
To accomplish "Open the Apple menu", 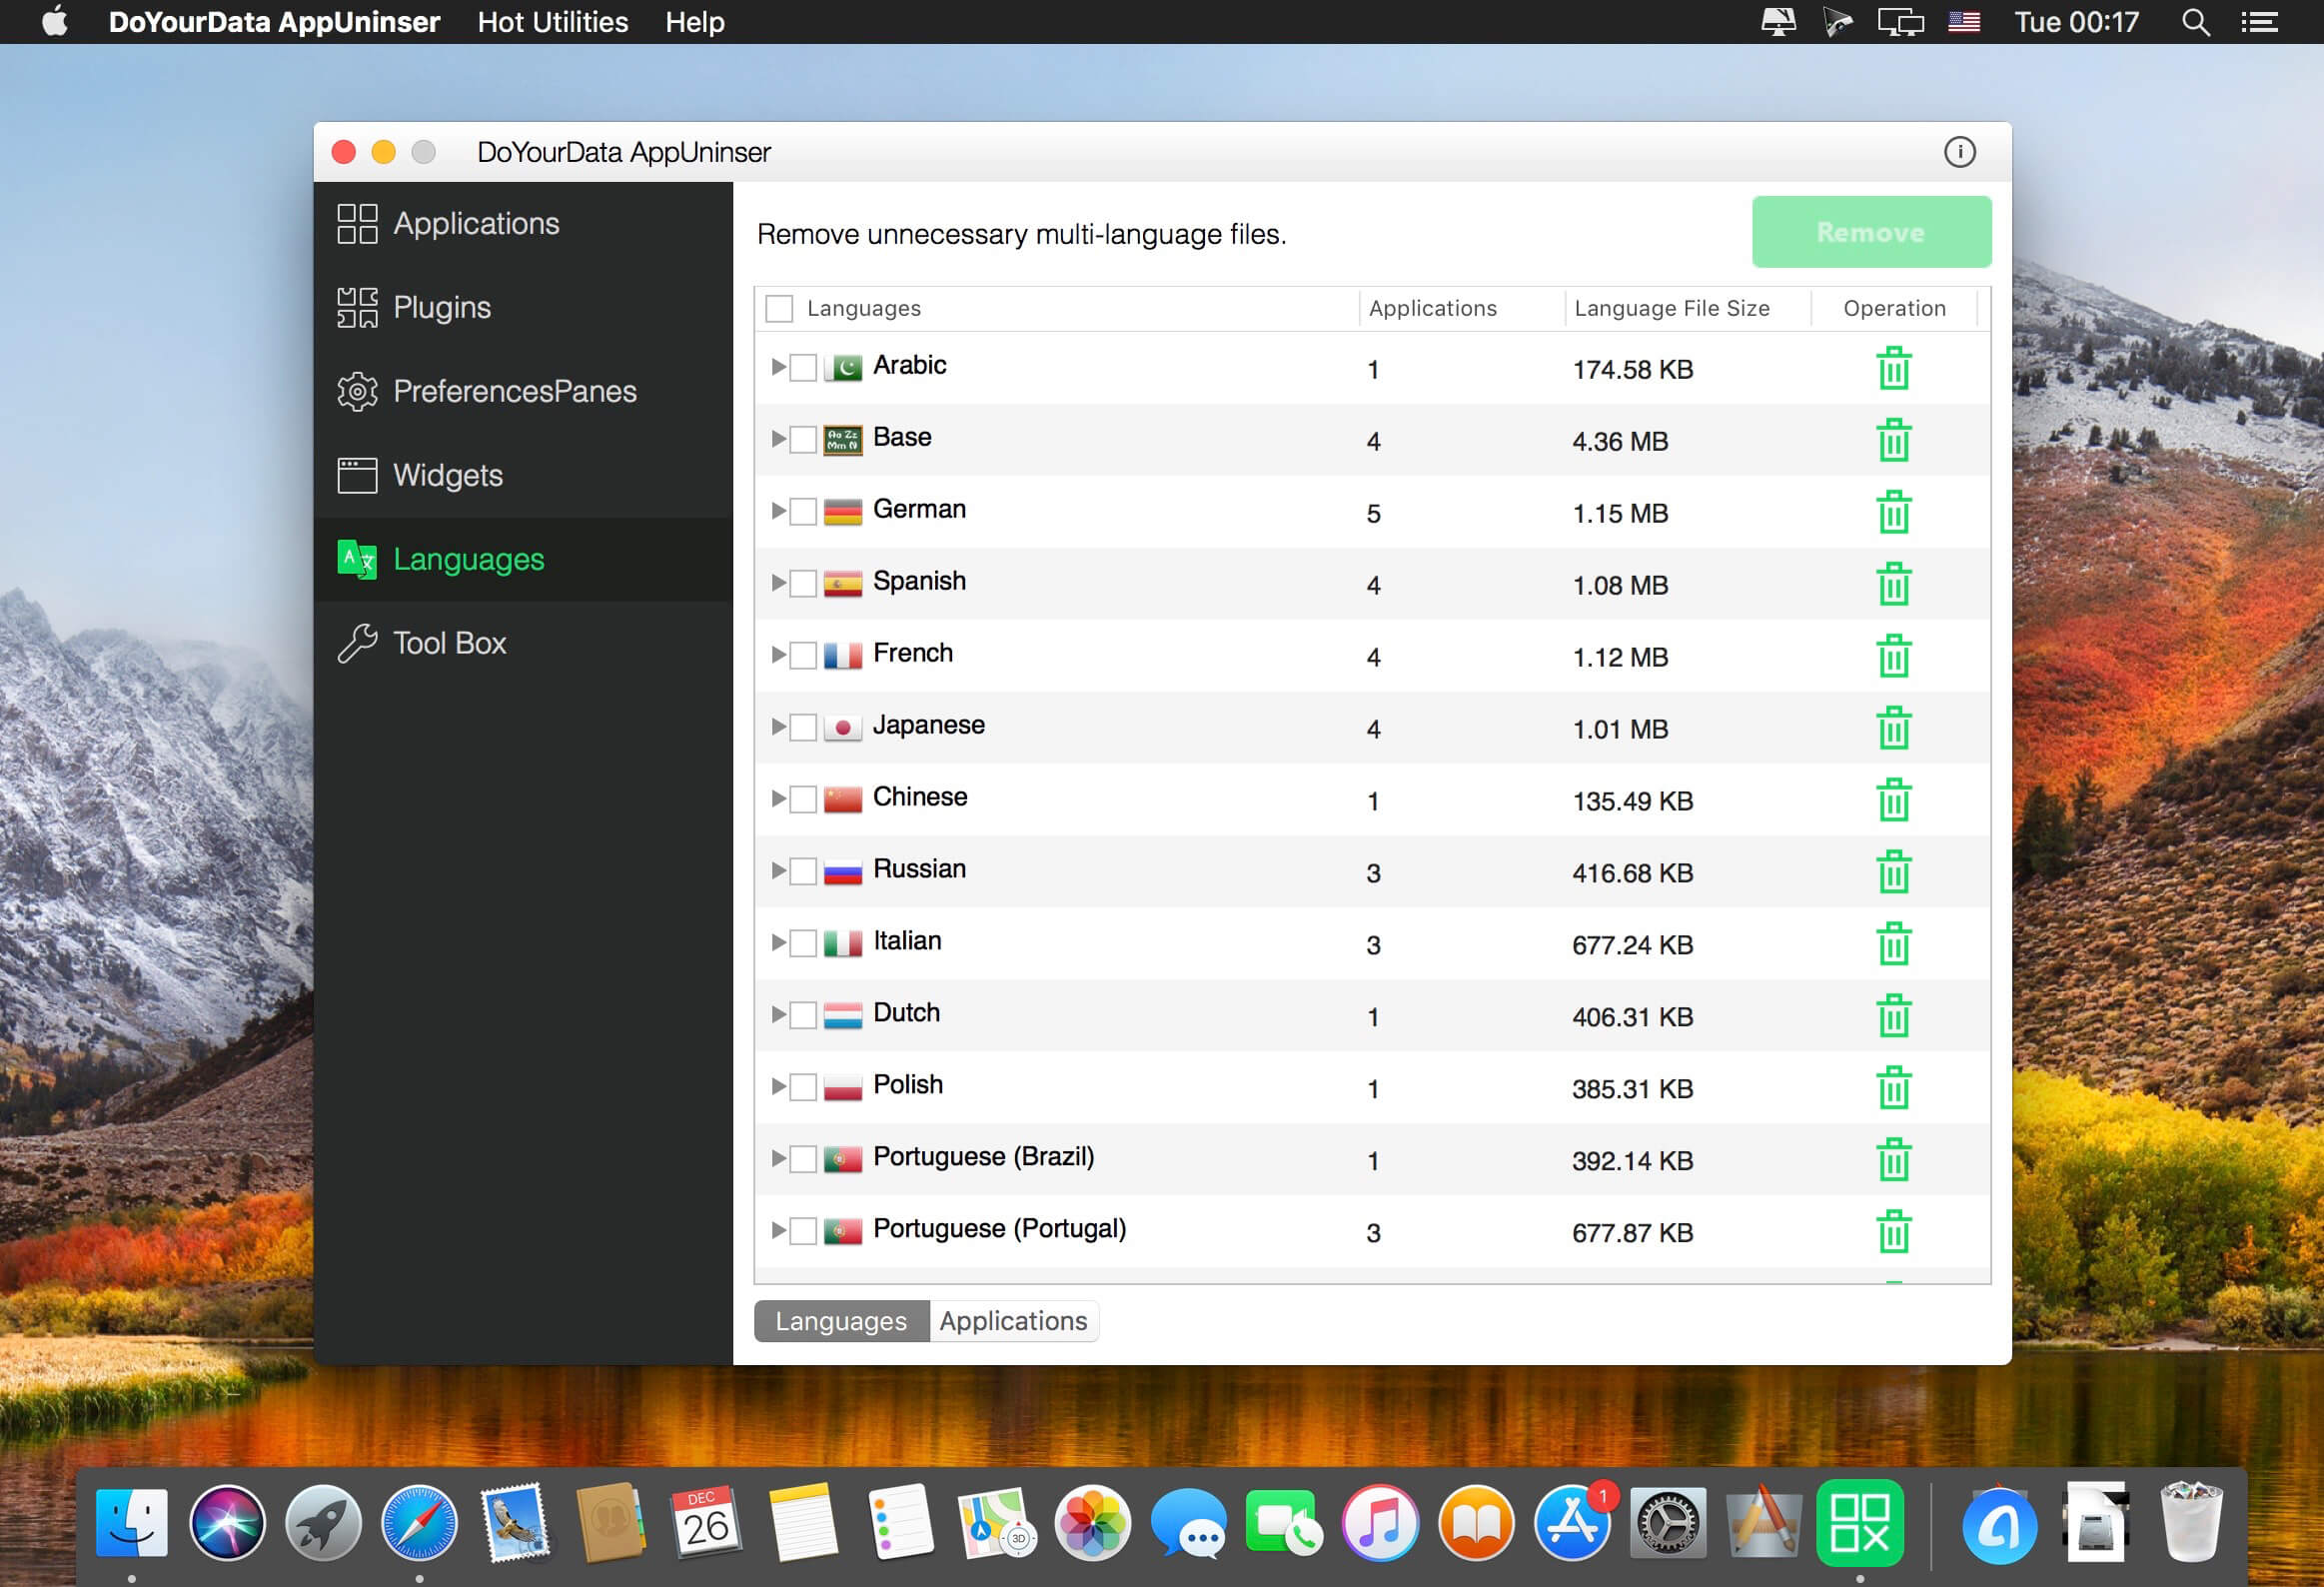I will 55,22.
